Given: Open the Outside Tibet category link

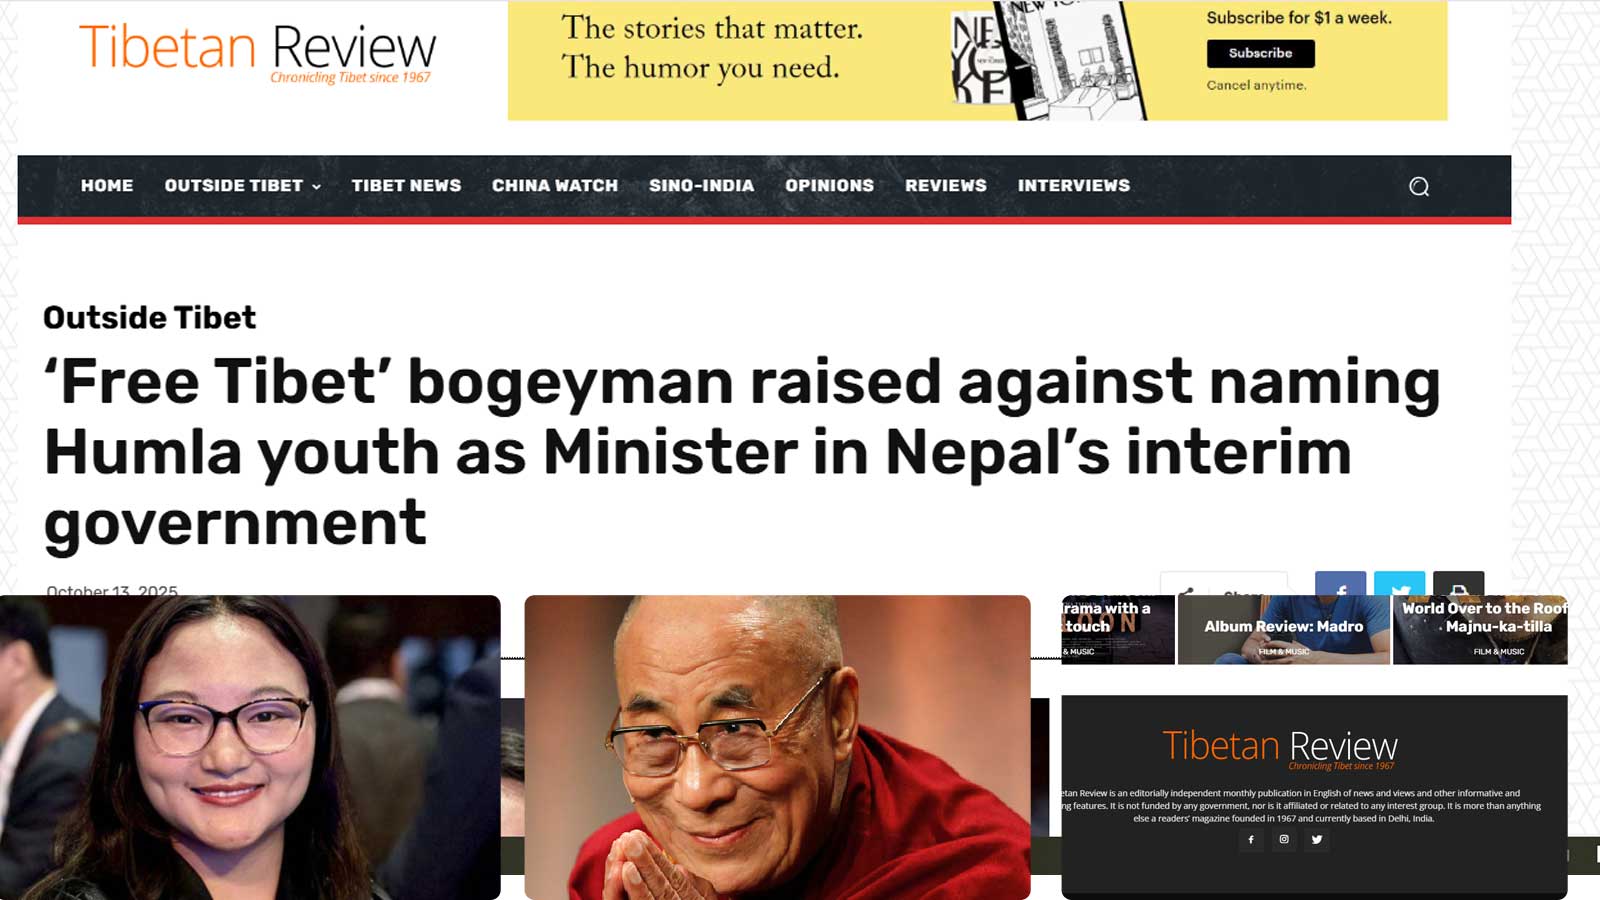Looking at the screenshot, I should (149, 317).
